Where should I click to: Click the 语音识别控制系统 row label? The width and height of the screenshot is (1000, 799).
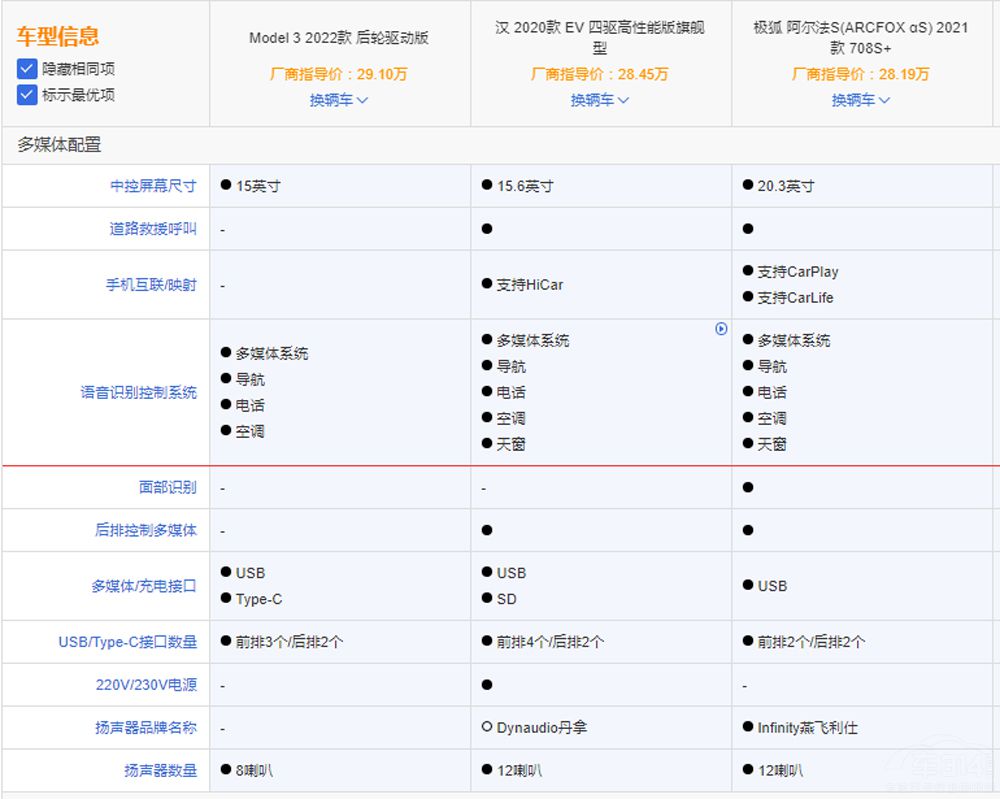coord(139,392)
